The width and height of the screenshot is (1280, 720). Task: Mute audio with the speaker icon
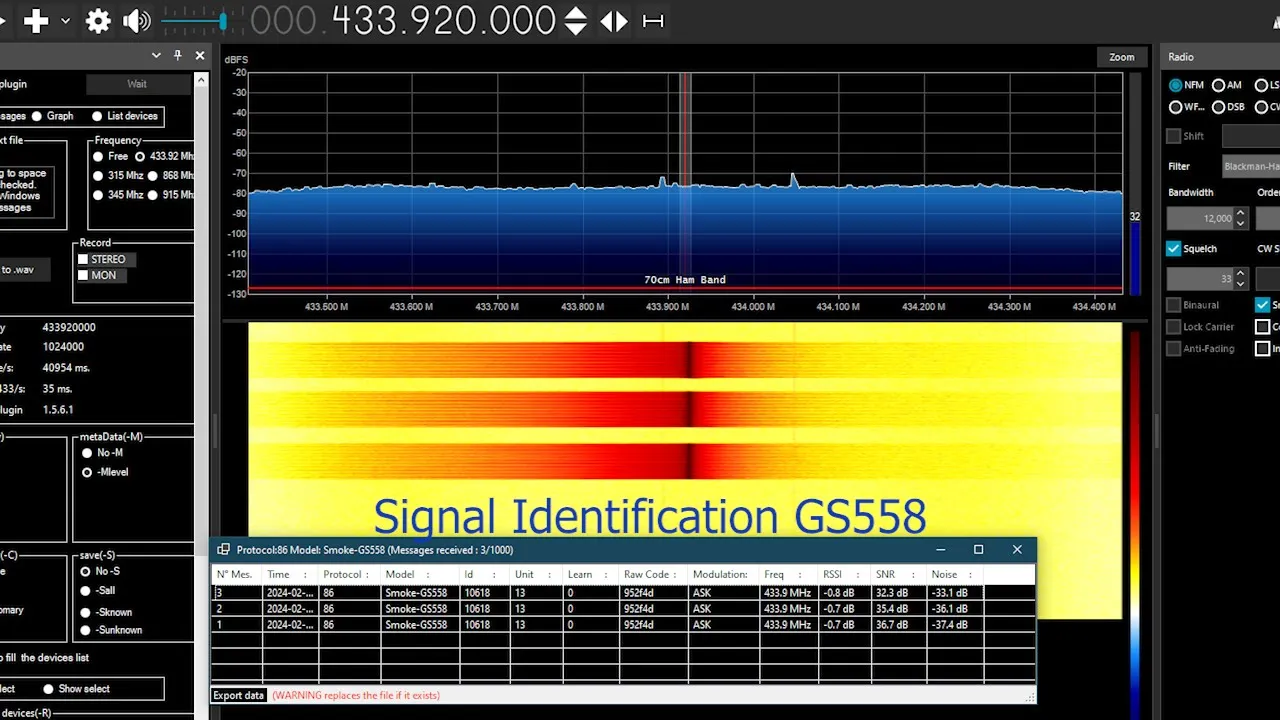coord(136,21)
